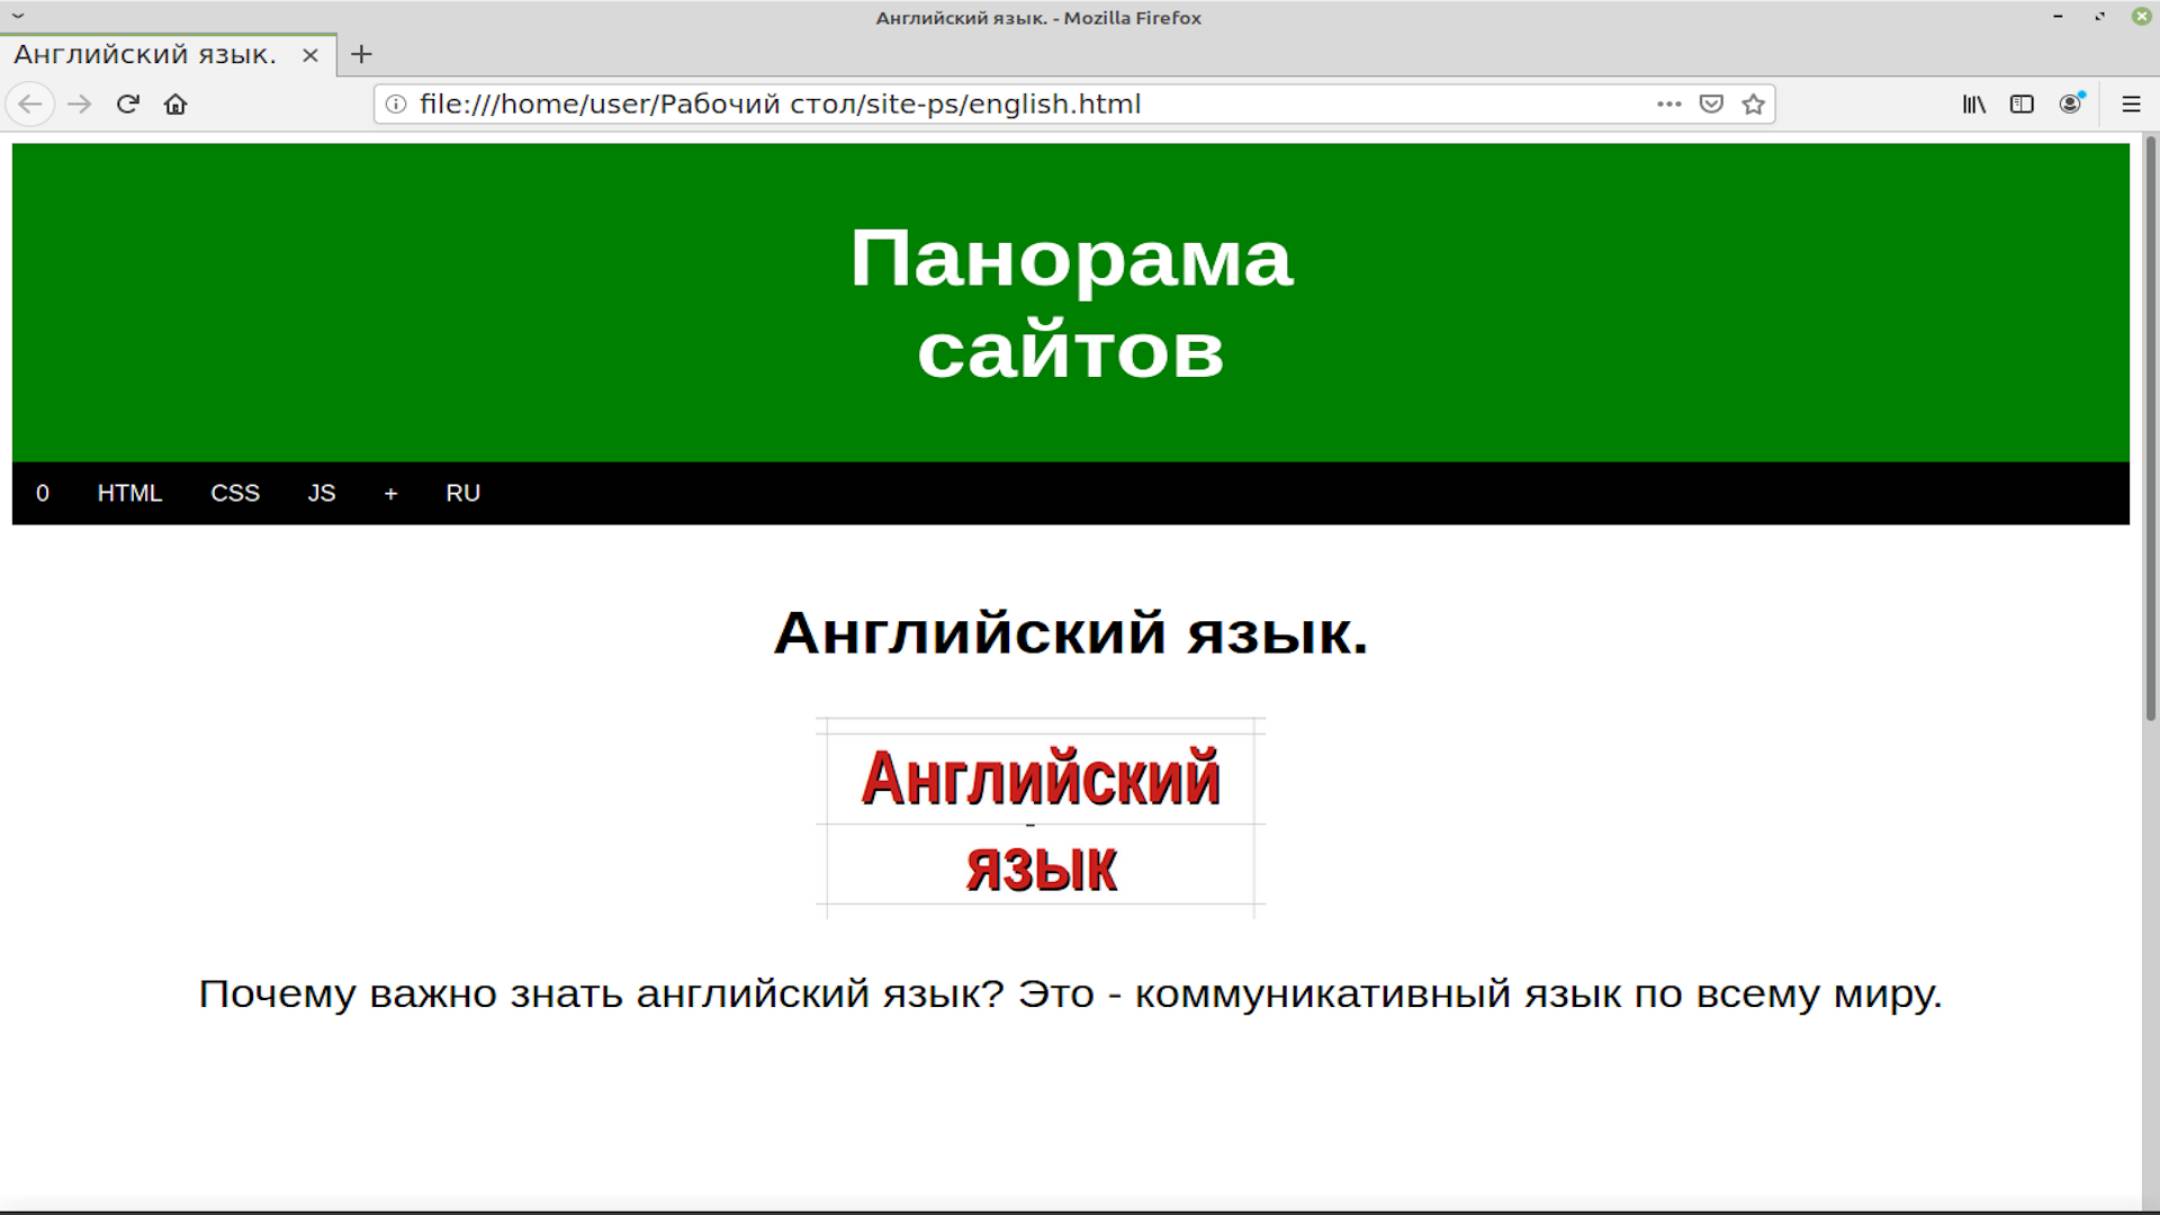Open the Library bookmarks and history icon

click(1974, 104)
